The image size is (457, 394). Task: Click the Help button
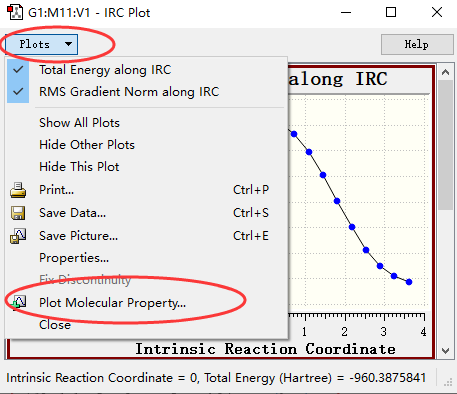[417, 44]
